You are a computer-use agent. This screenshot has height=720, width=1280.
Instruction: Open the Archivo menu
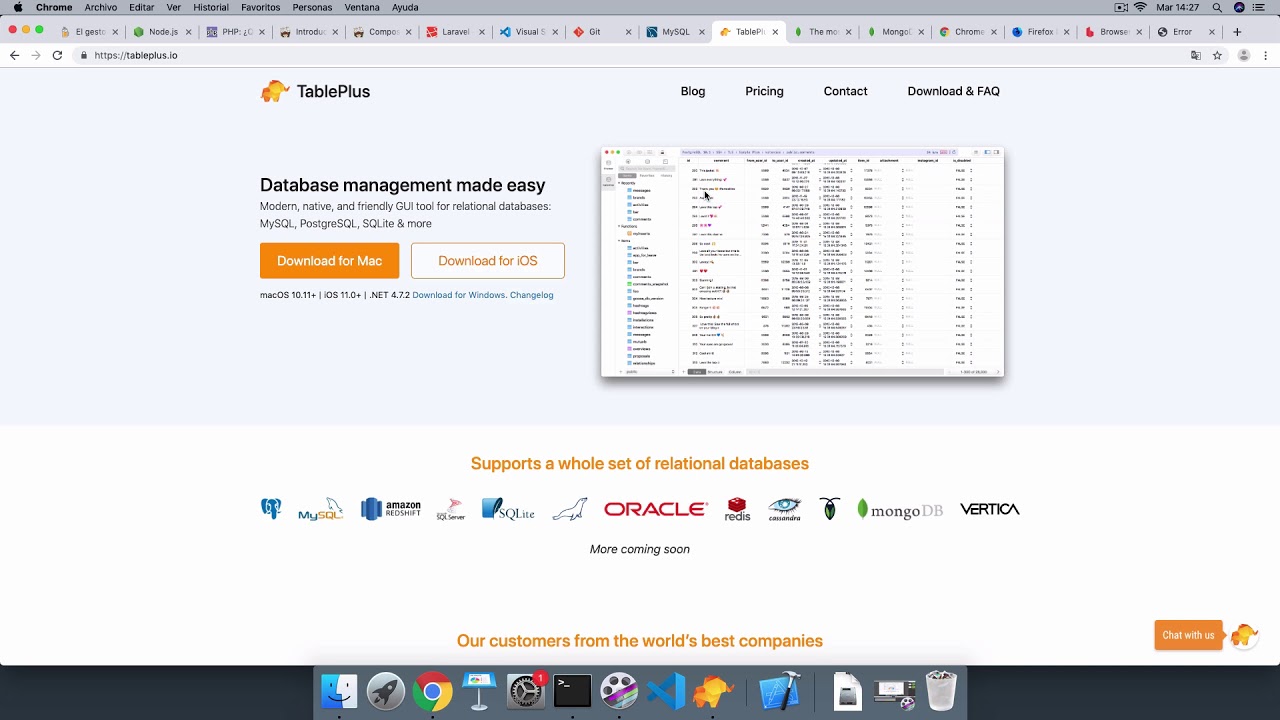click(x=101, y=7)
